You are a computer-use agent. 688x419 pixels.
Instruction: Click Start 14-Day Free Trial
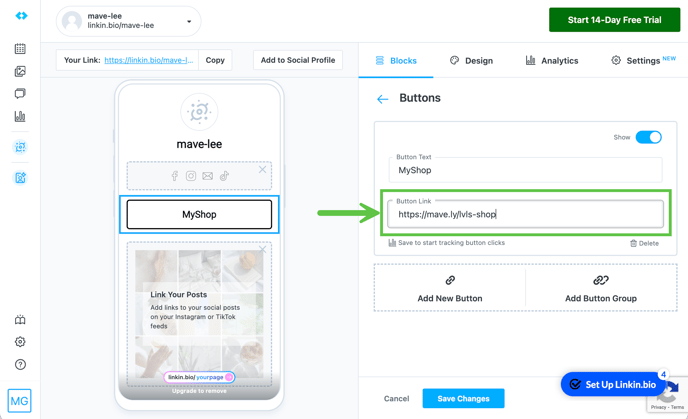pos(614,20)
